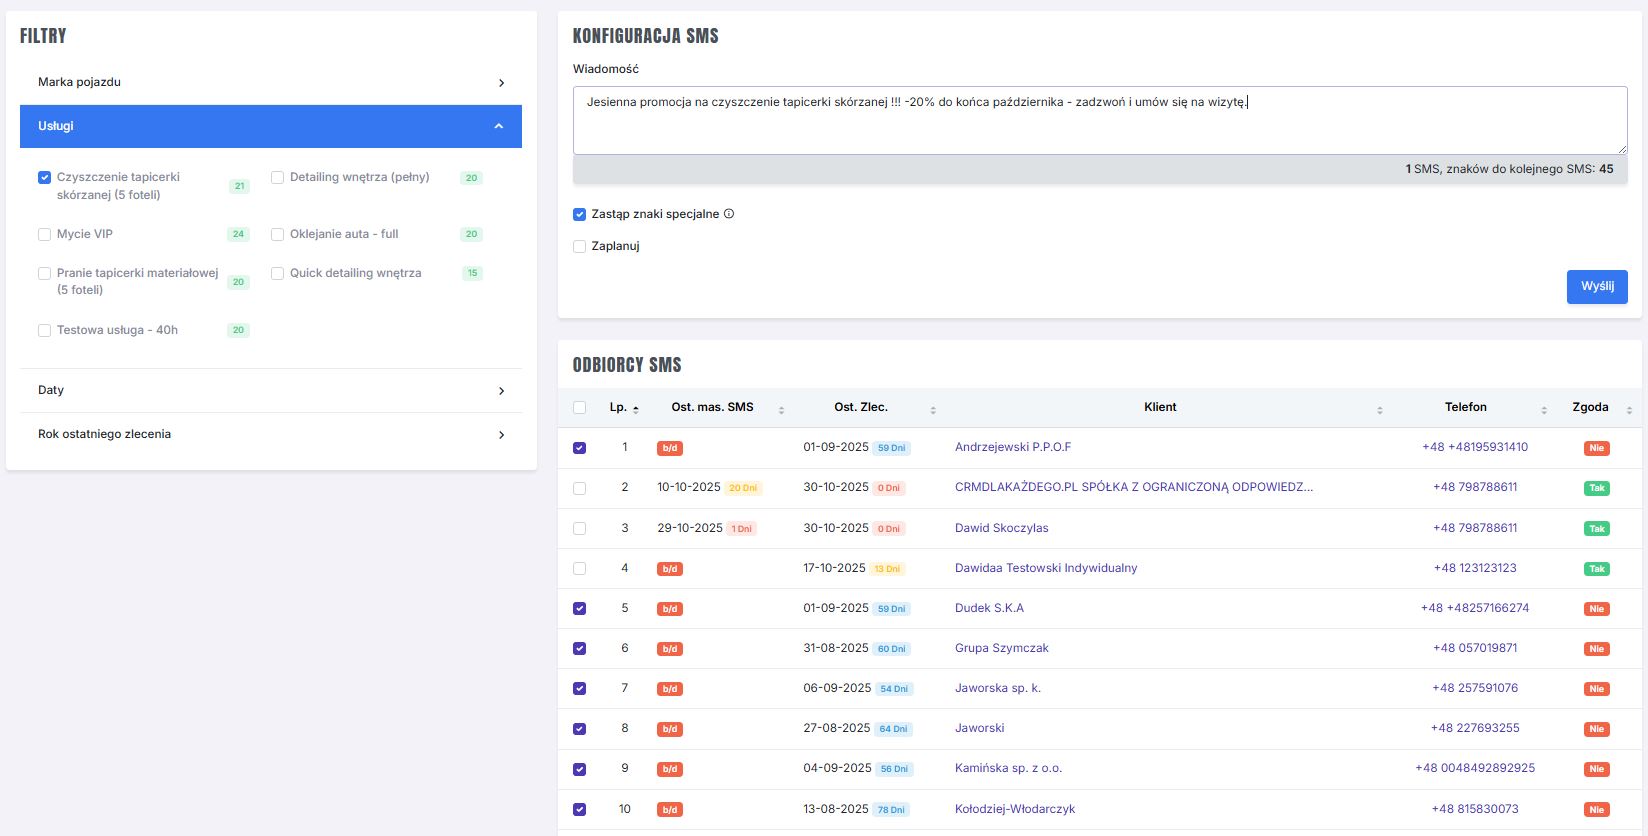Sort table by Lp. column arrows

[x=636, y=409]
